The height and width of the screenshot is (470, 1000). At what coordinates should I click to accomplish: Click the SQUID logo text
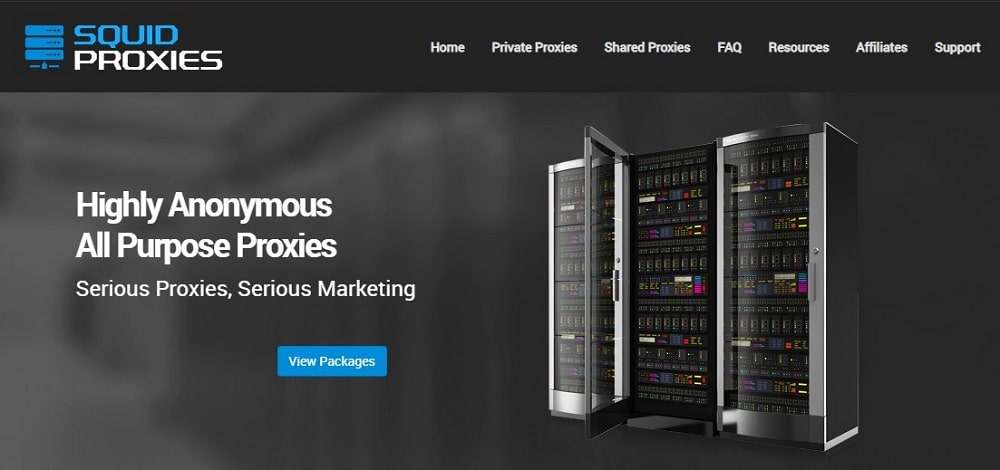pos(126,36)
